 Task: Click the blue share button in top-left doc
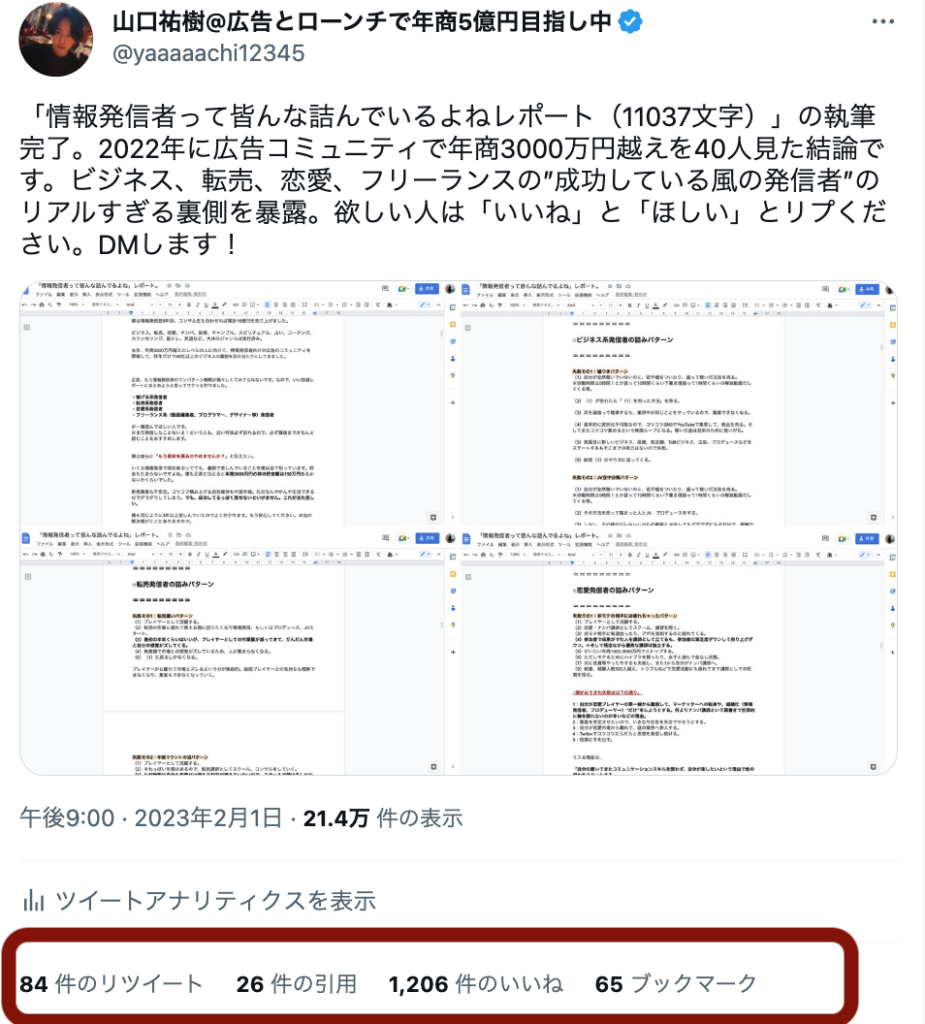click(x=427, y=289)
